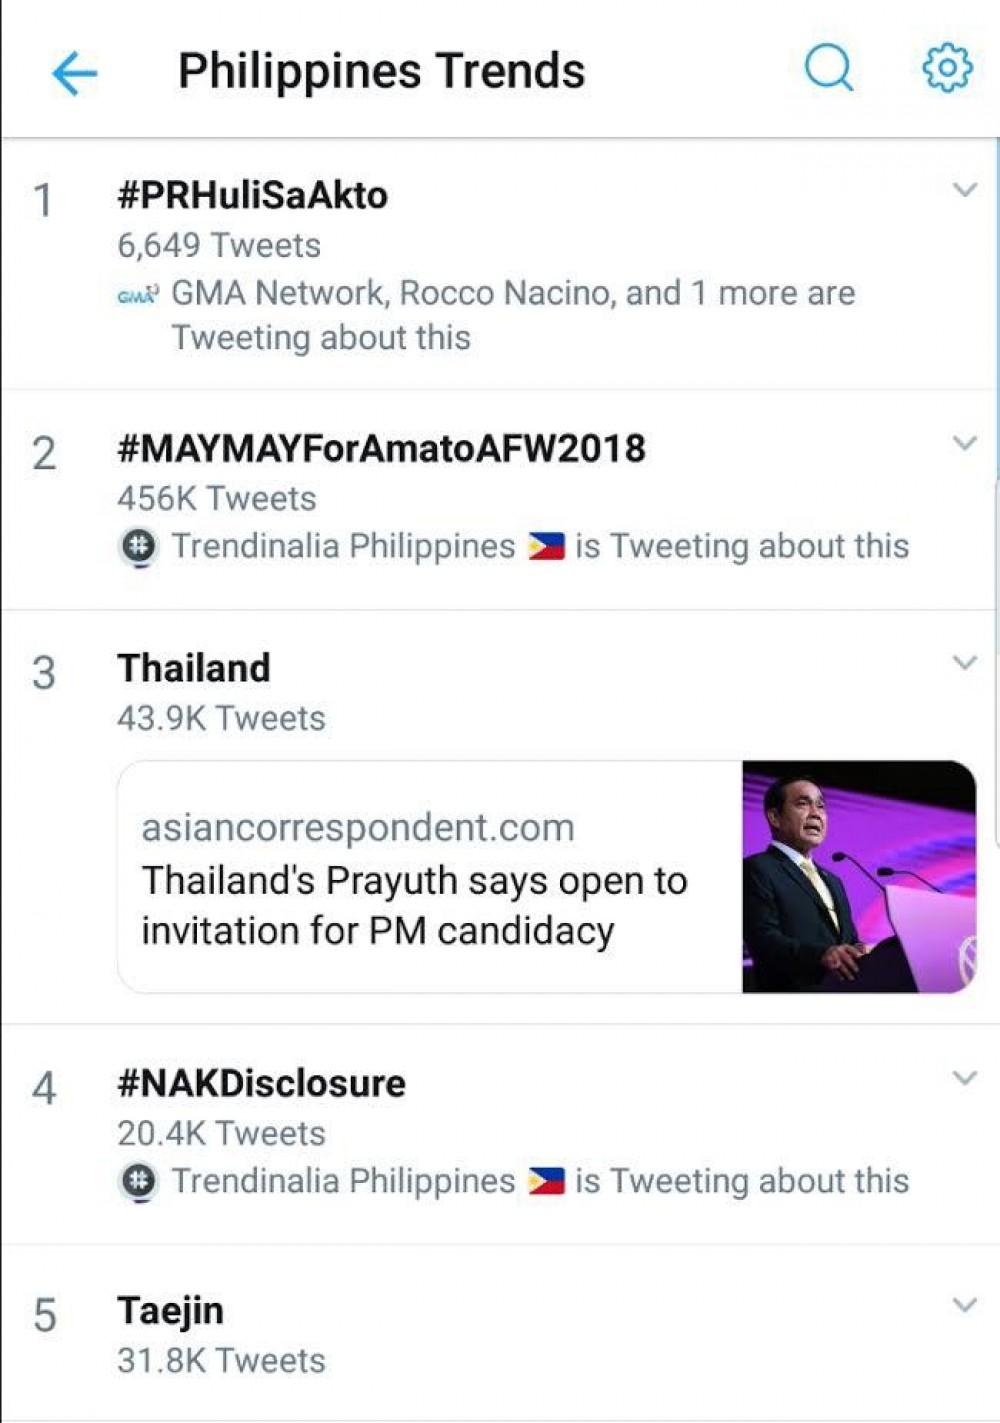Expand options chevron for Thailand trend
This screenshot has width=1000, height=1423.
pos(964,662)
